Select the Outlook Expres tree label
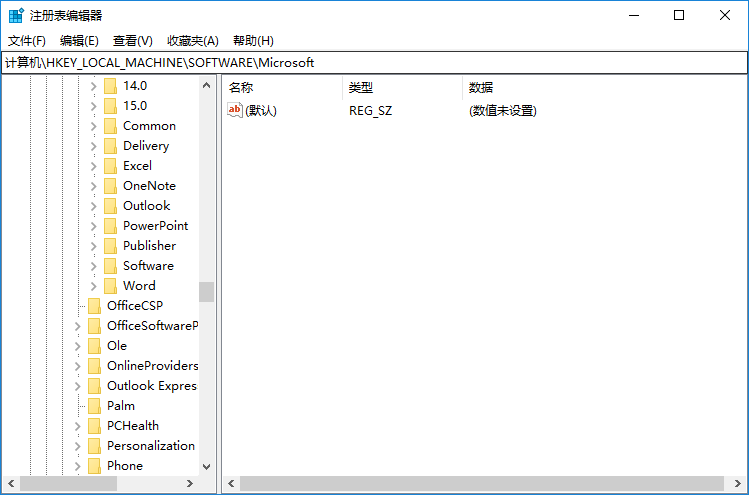This screenshot has width=749, height=495. 152,386
